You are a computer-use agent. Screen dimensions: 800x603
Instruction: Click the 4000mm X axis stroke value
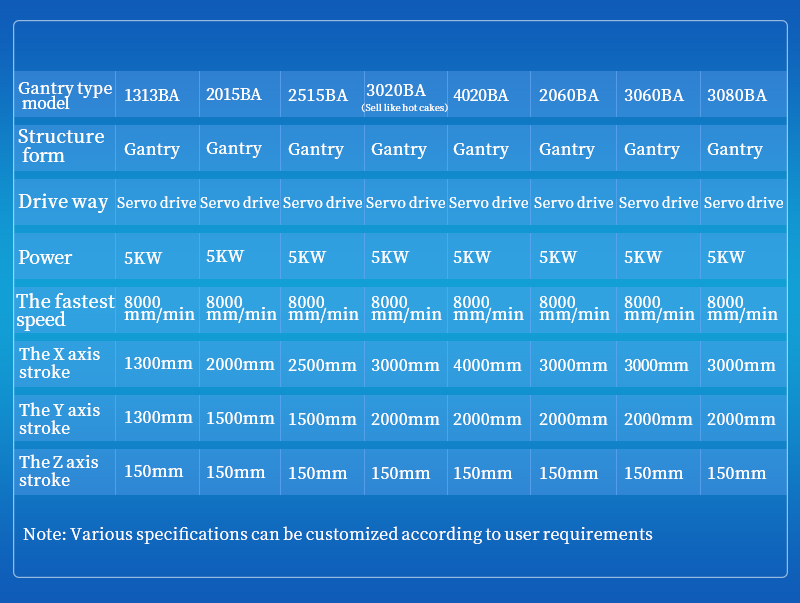[x=487, y=365]
